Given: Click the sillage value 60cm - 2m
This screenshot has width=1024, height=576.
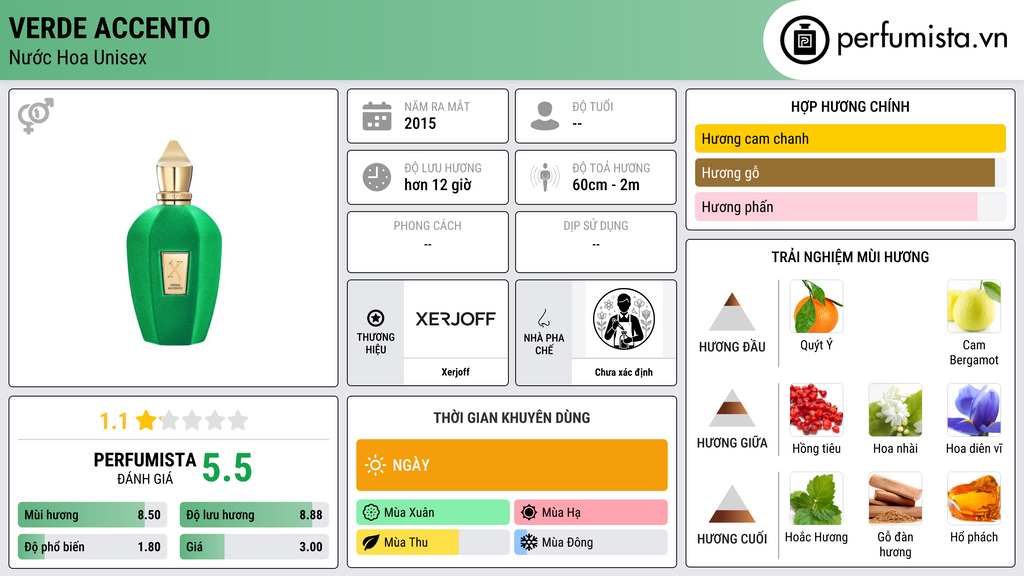Looking at the screenshot, I should coord(606,185).
